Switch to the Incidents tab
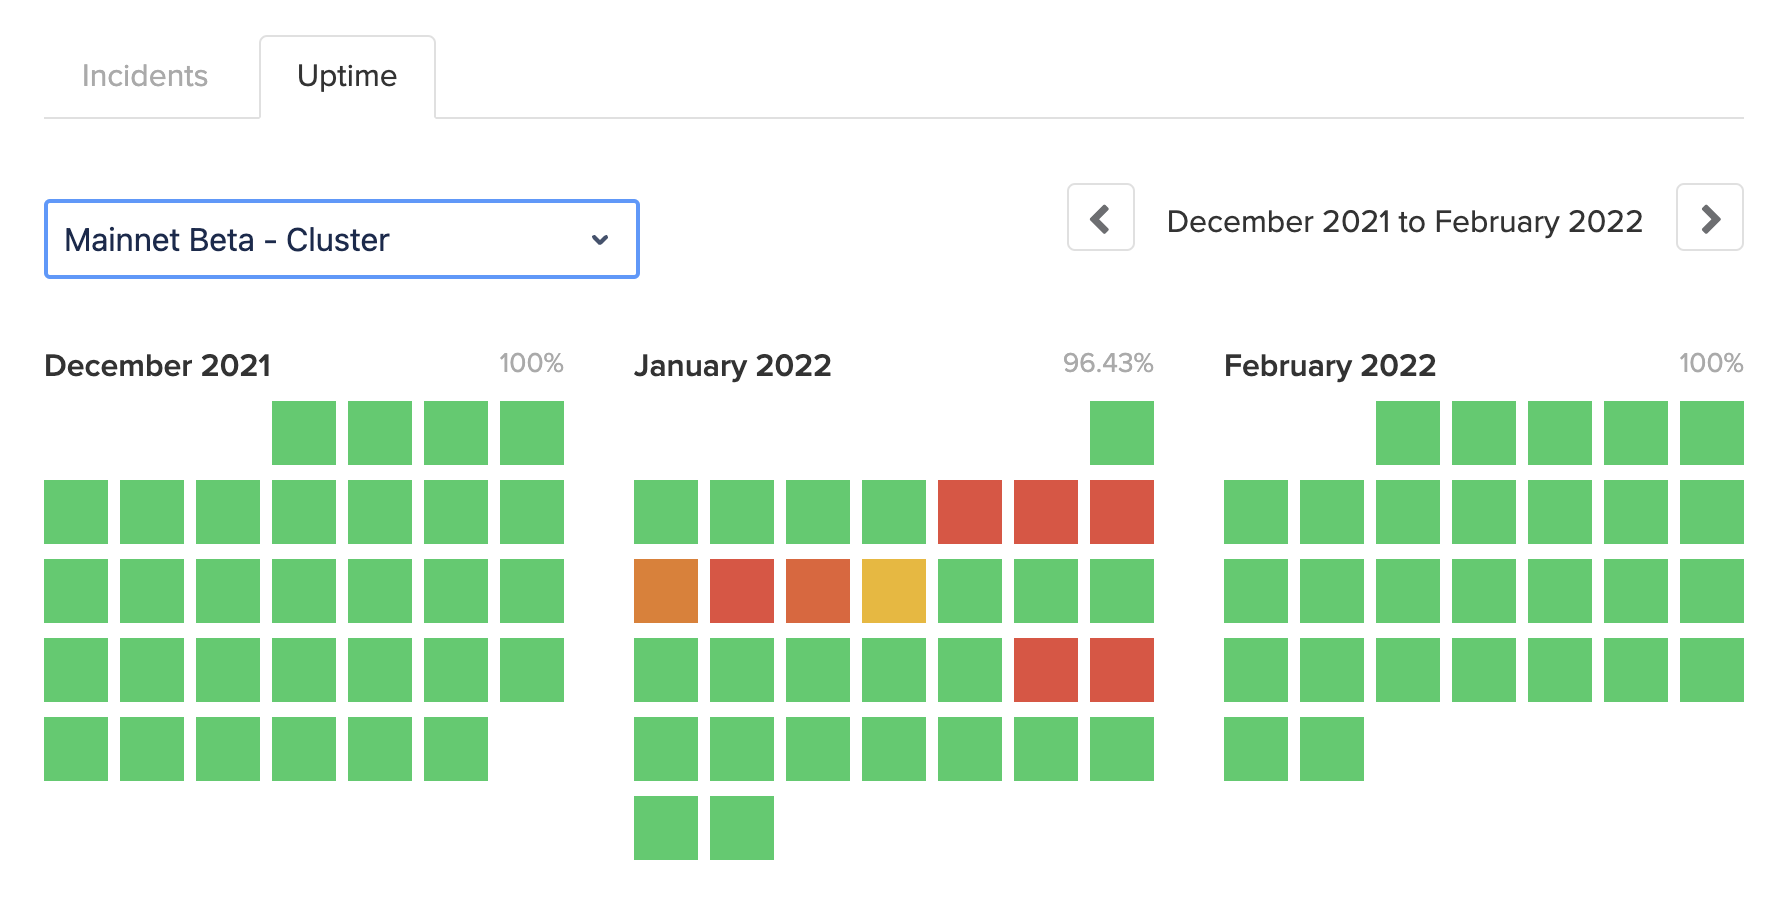Viewport: 1786px width, 916px height. pos(145,76)
